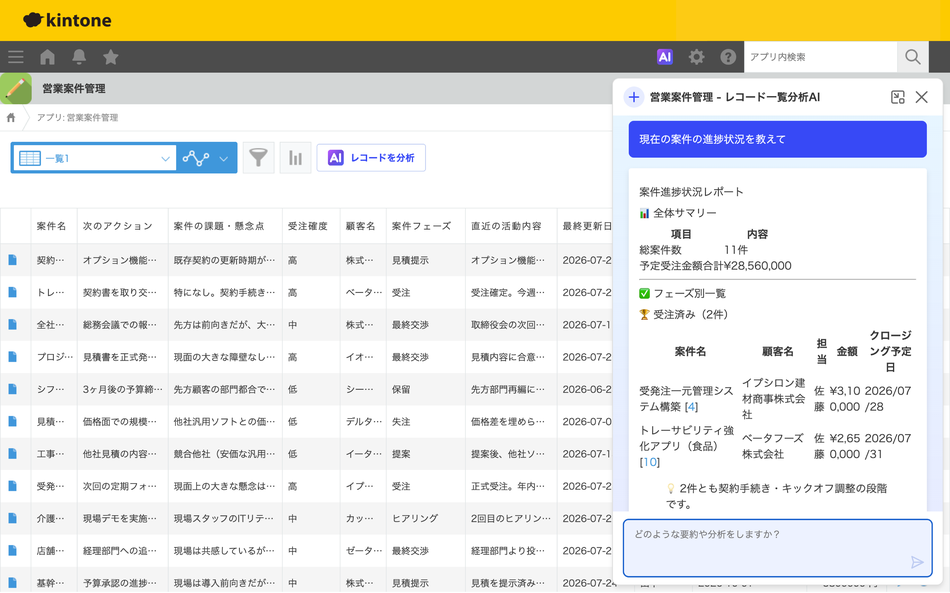
Task: Expand the chevron beside the graph icon
Action: [224, 159]
